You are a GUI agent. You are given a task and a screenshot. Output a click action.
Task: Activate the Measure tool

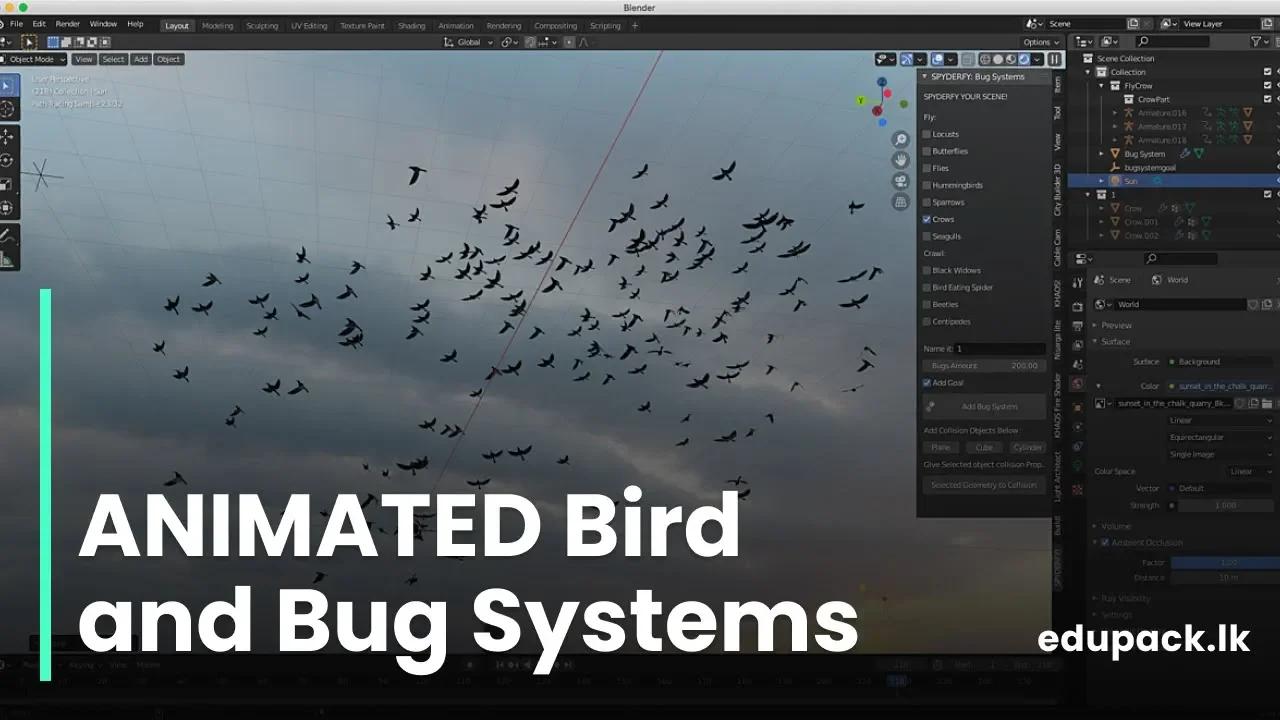tap(8, 261)
